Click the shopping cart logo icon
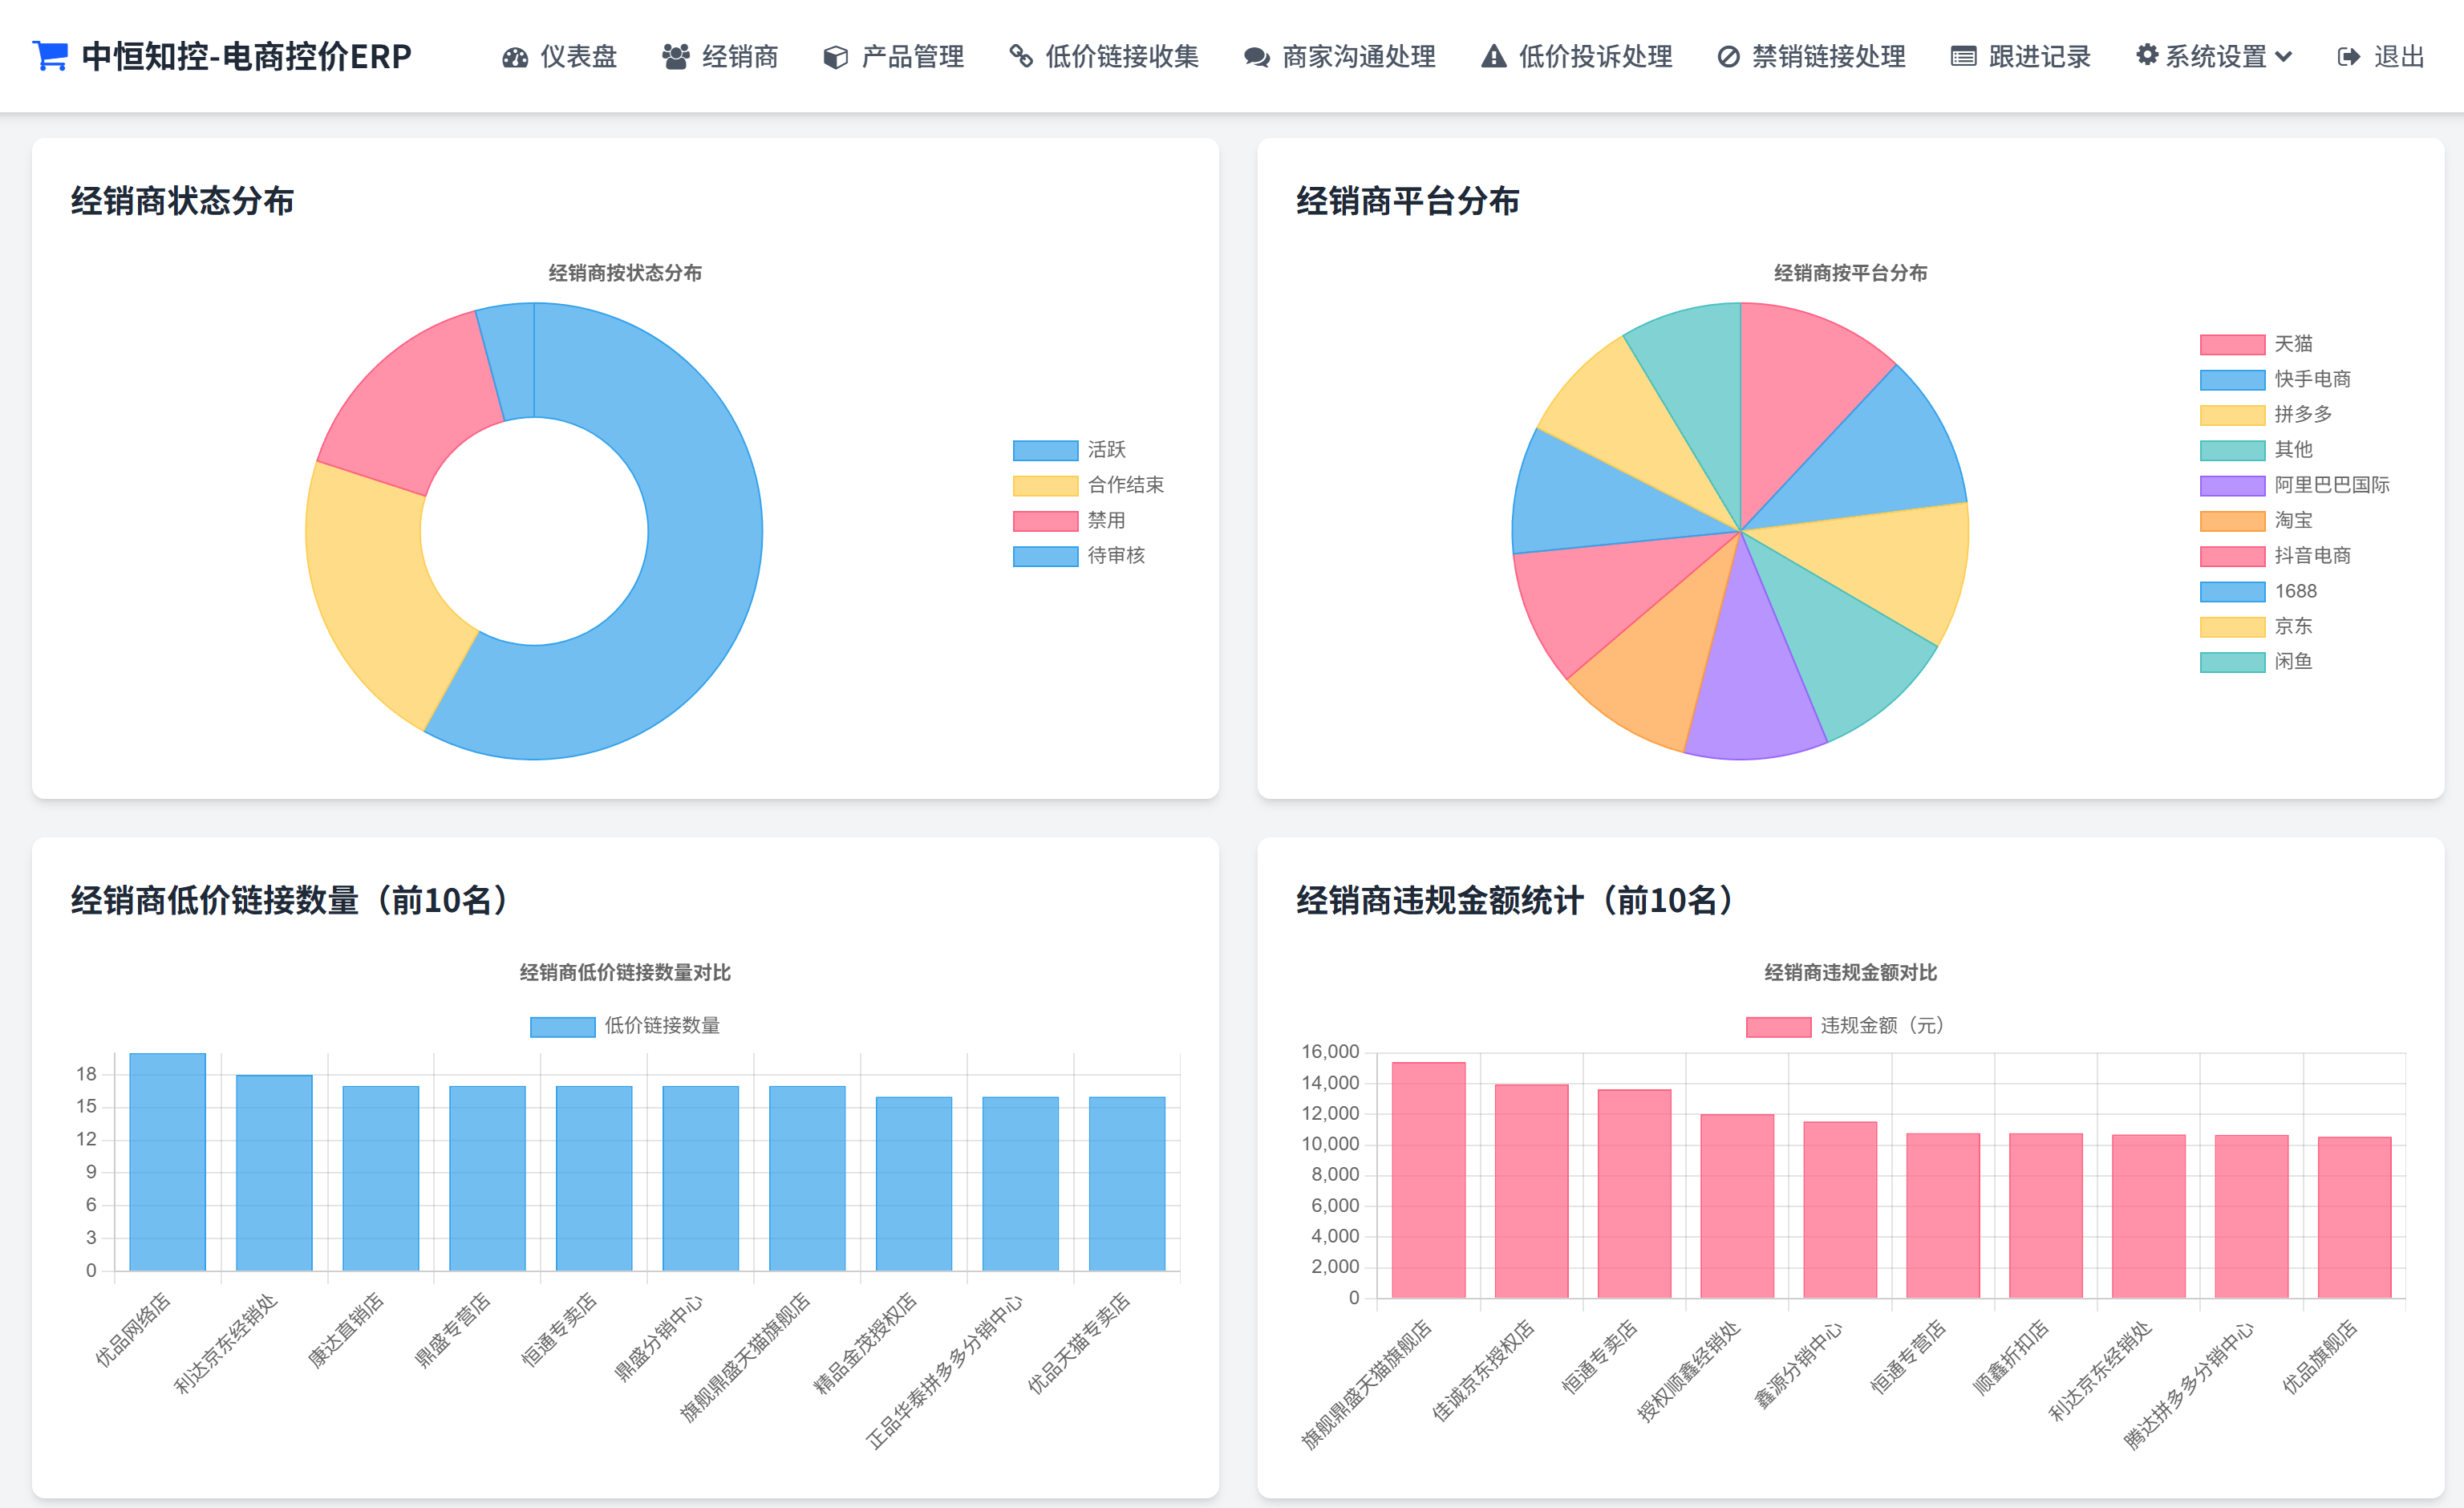This screenshot has height=1508, width=2464. pos(50,56)
